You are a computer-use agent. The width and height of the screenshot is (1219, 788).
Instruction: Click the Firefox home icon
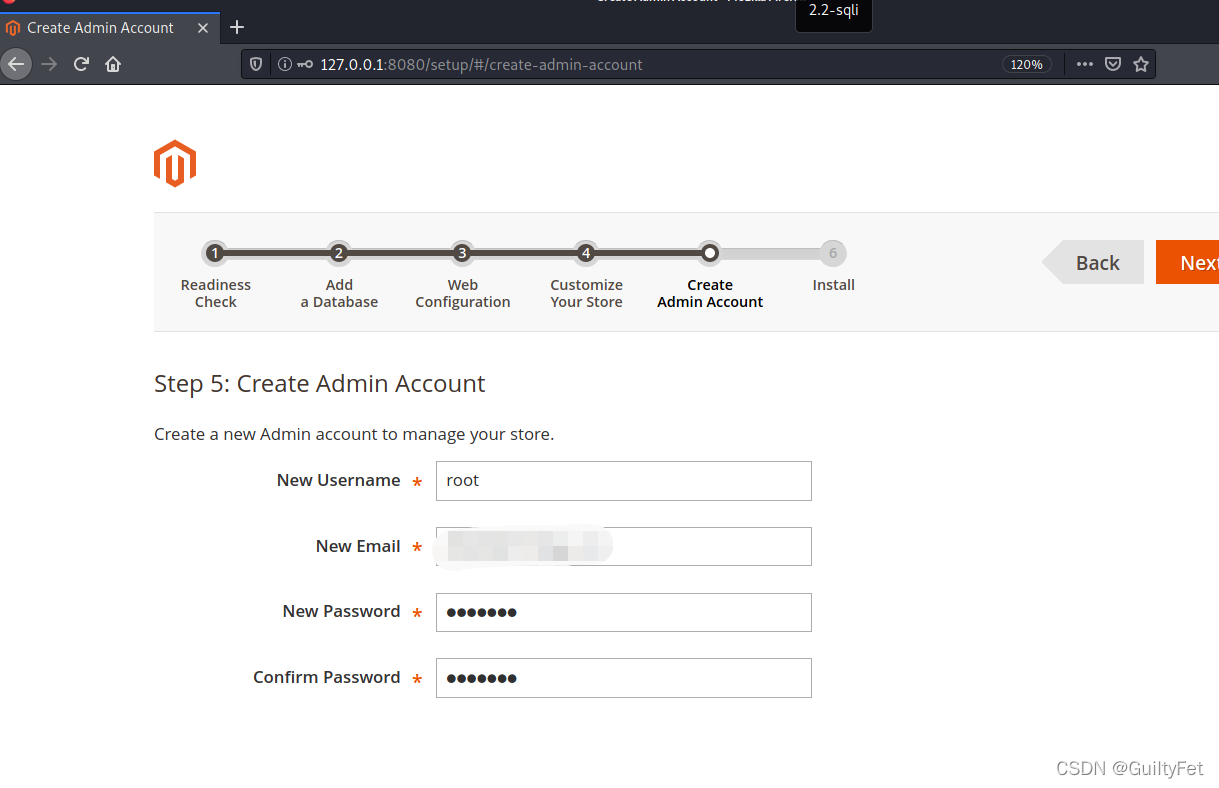click(x=112, y=64)
